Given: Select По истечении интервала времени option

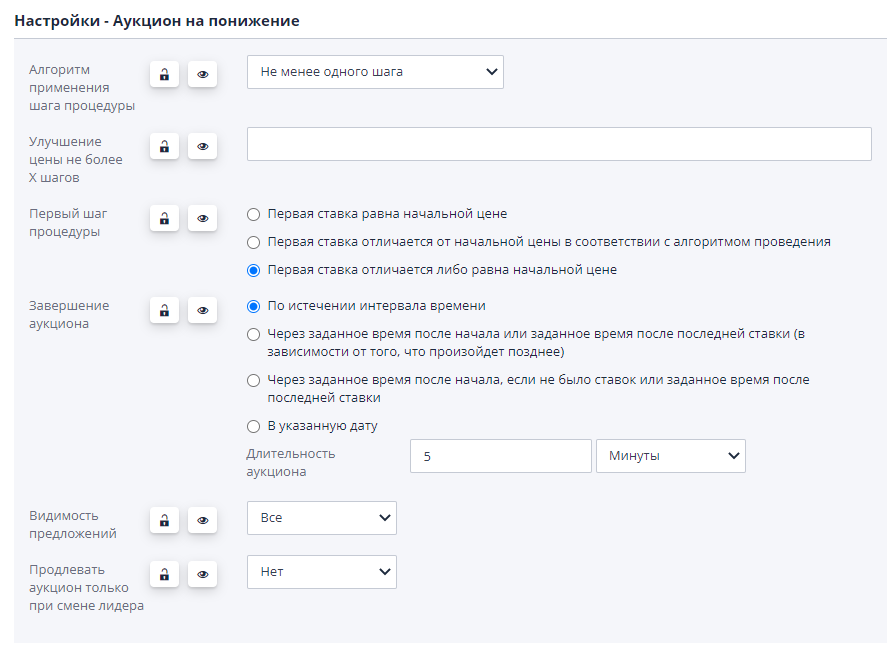Looking at the screenshot, I should tap(253, 306).
